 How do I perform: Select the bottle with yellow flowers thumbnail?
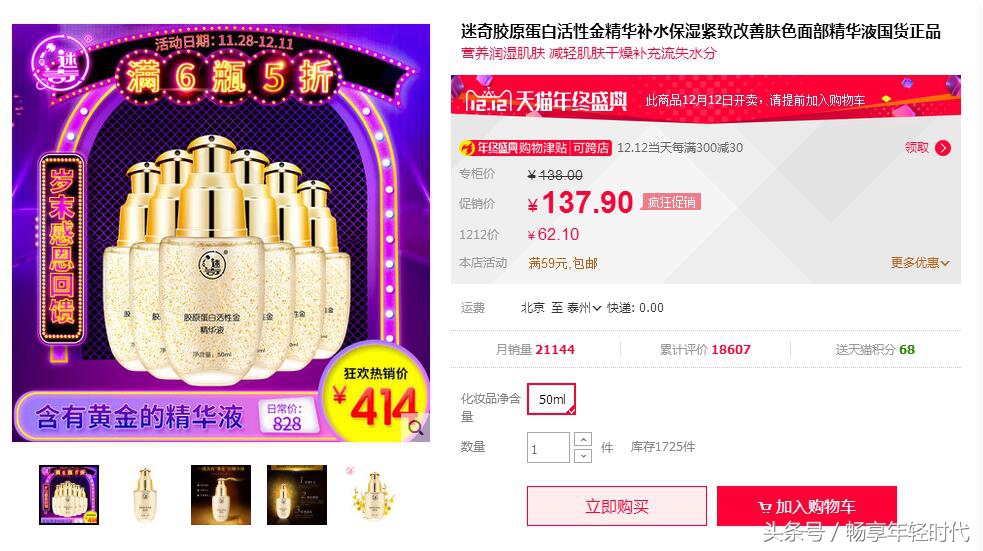tap(373, 495)
